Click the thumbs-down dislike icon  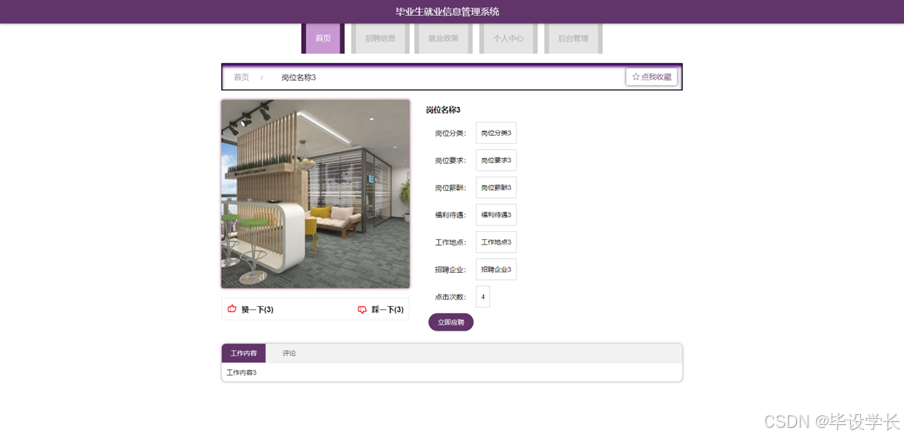[x=362, y=310]
